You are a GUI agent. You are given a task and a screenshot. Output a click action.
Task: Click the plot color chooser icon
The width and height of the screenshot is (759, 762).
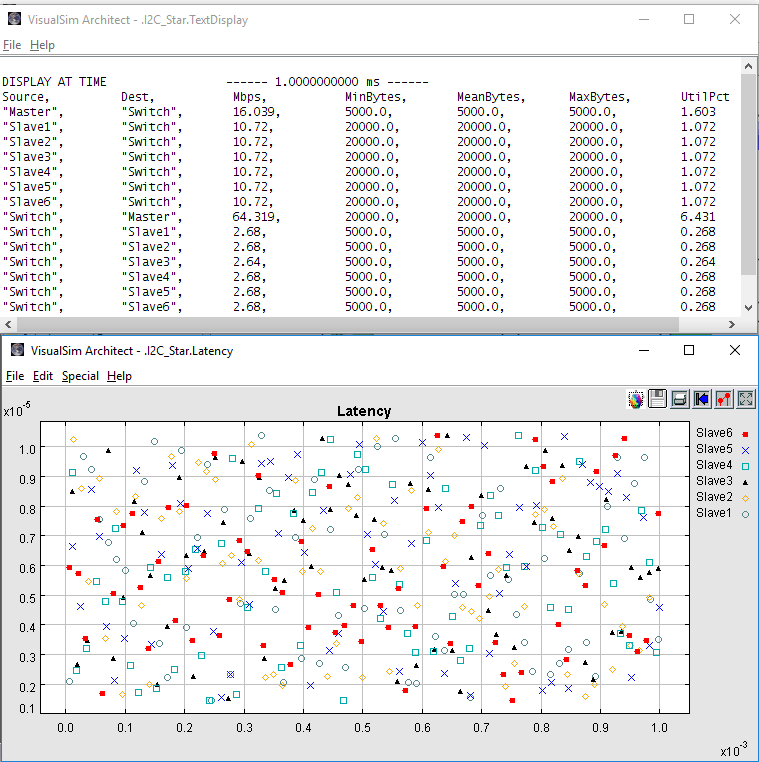(635, 399)
